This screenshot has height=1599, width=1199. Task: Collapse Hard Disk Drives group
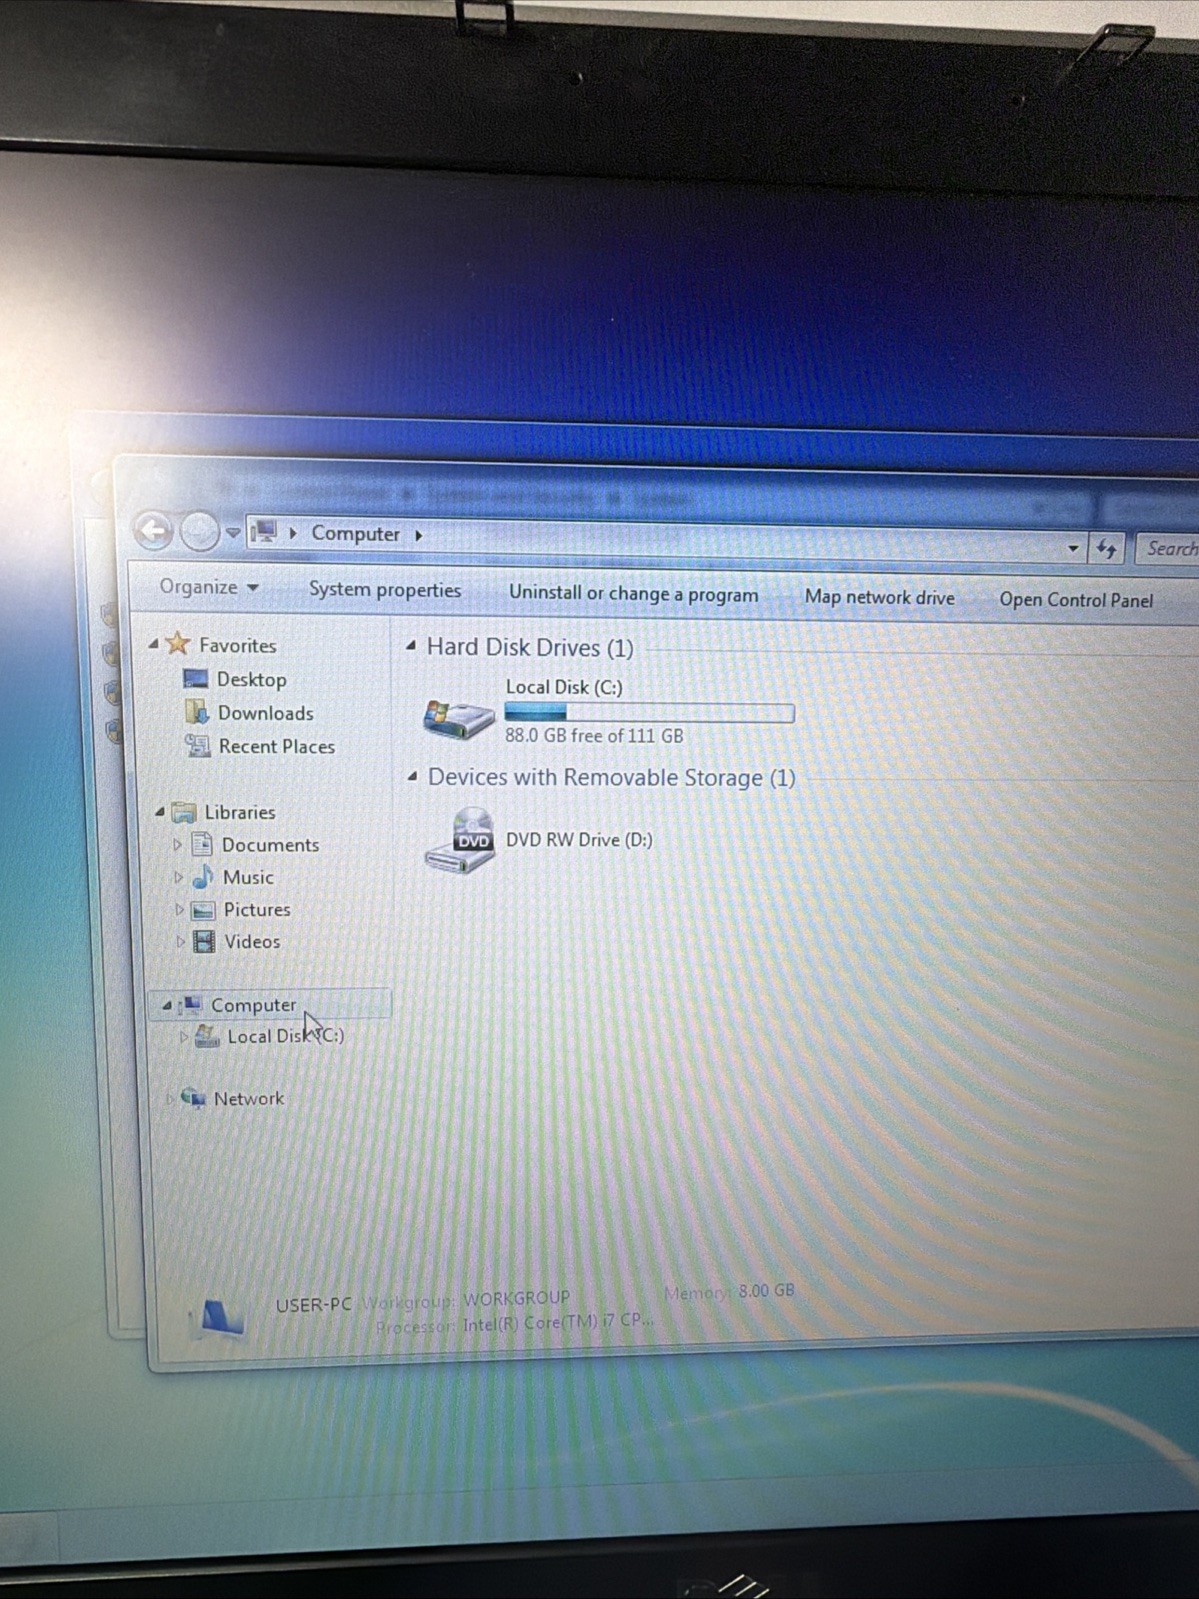coord(411,646)
